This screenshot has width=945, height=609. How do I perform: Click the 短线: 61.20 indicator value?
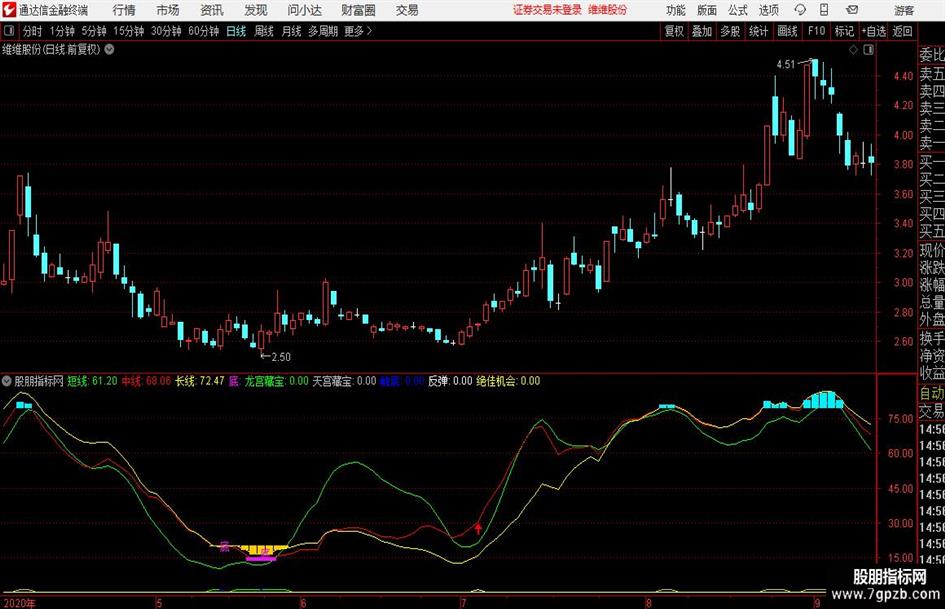(x=92, y=381)
